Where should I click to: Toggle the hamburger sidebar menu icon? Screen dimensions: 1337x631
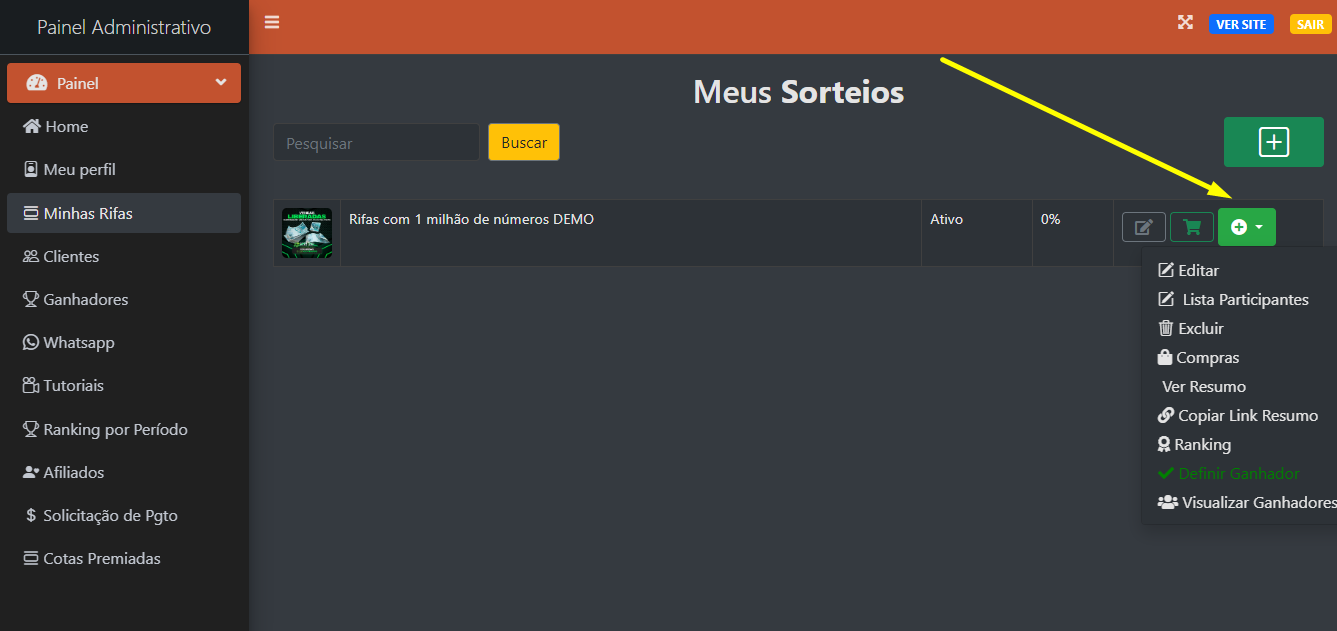point(272,22)
